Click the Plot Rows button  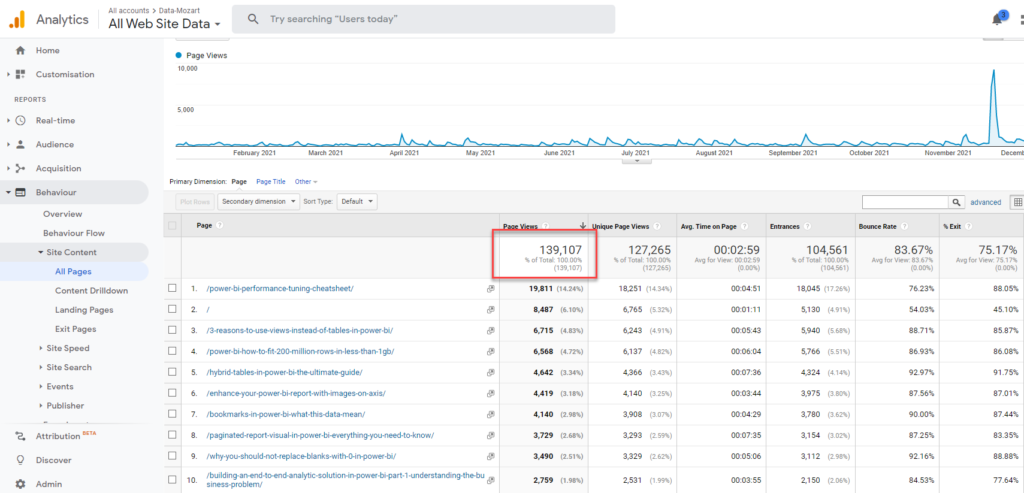[x=195, y=202]
